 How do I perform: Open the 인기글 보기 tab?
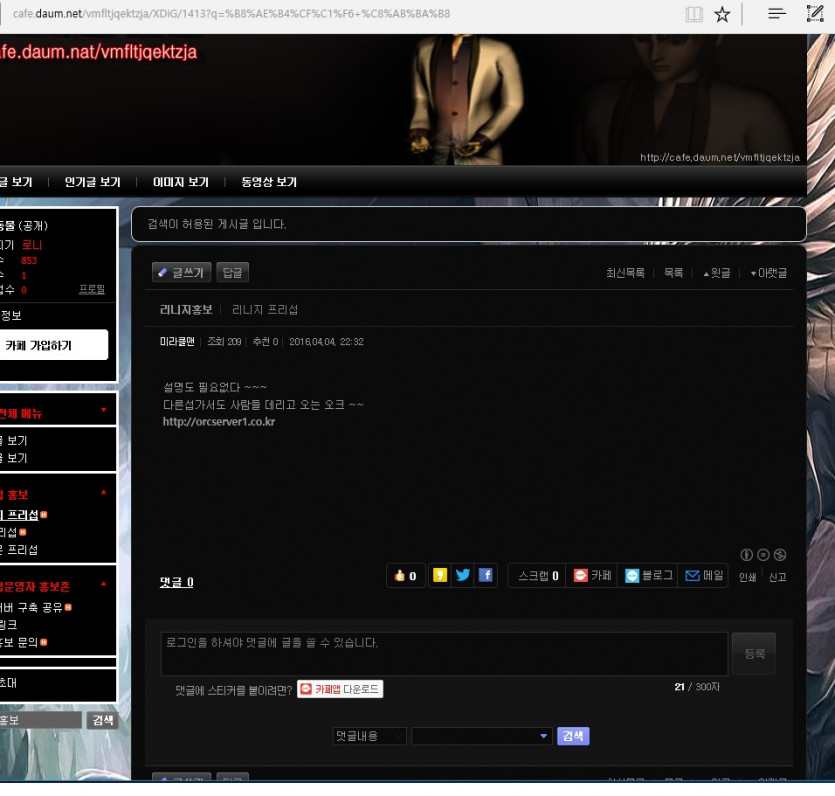pos(92,182)
